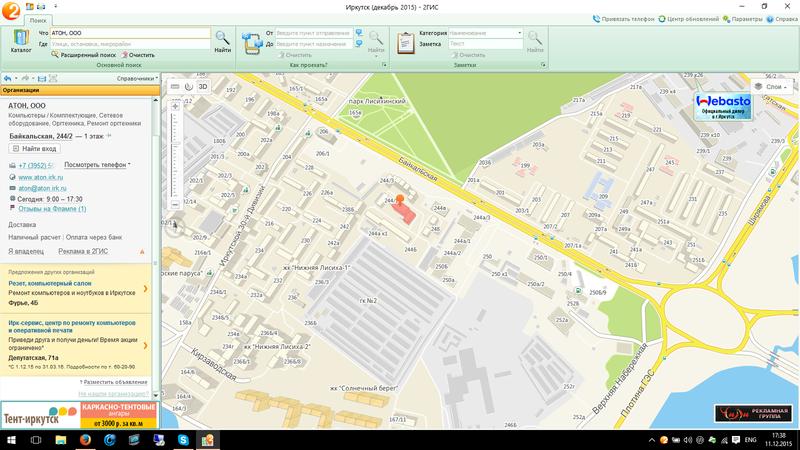Image resolution: width=800 pixels, height=450 pixels.
Task: Click the back arrow in results panel
Action: point(7,79)
